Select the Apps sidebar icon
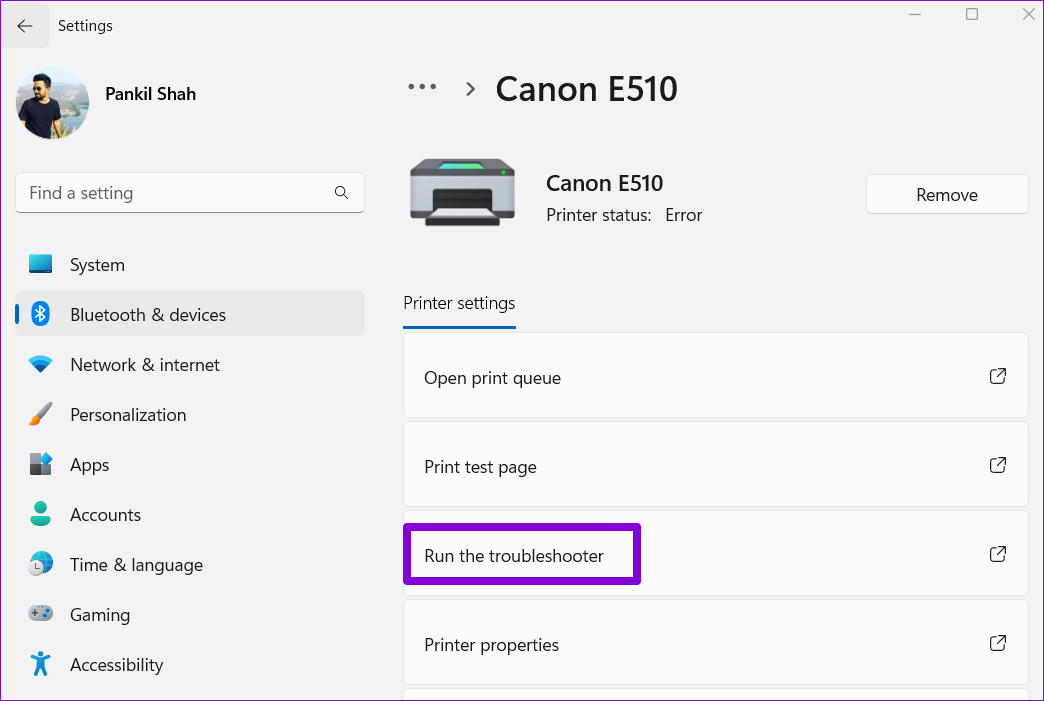The height and width of the screenshot is (701, 1044). pyautogui.click(x=40, y=464)
